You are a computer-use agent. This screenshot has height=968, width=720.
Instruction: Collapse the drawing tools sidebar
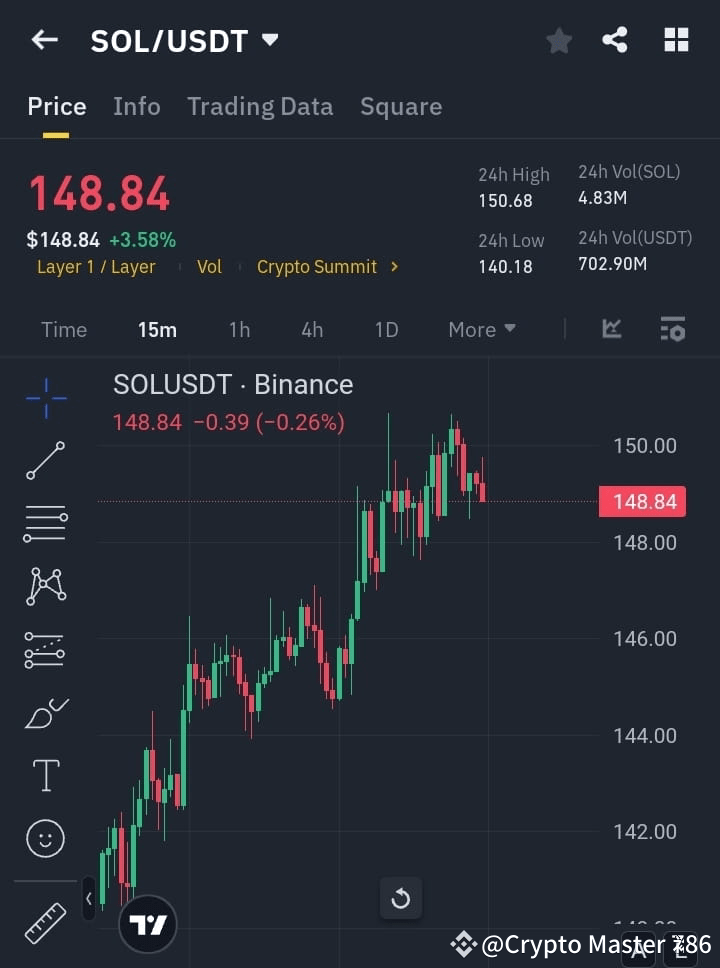point(89,899)
